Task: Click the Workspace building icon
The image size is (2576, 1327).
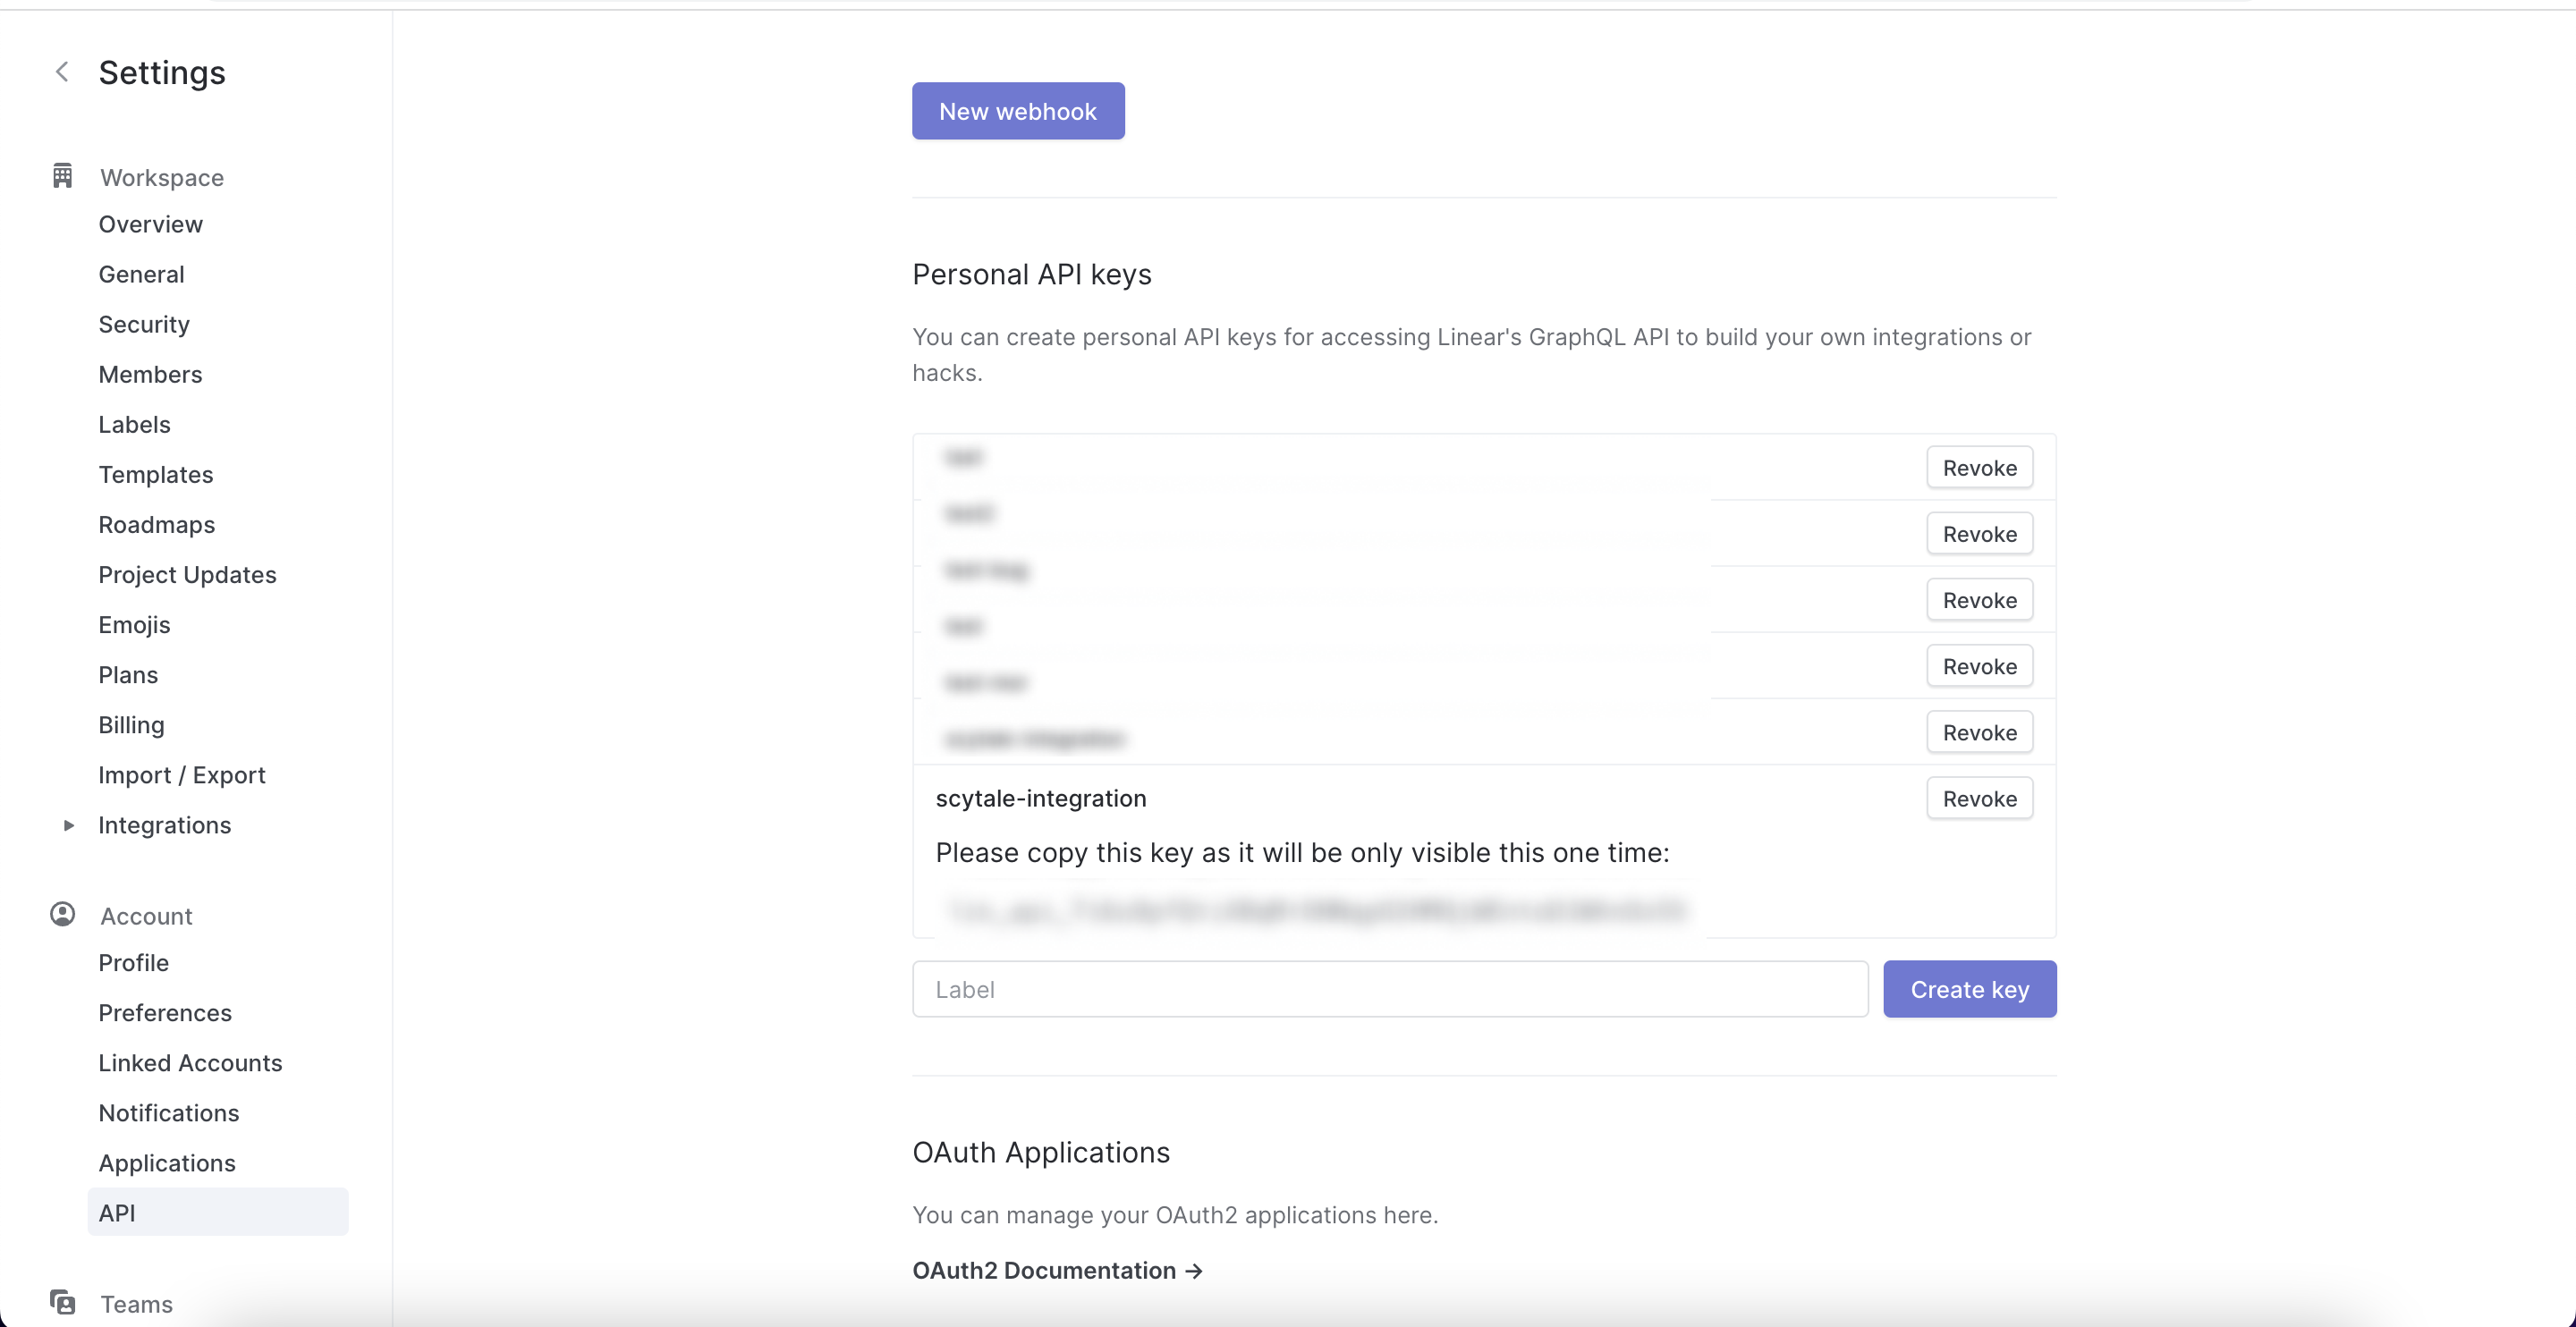Action: [62, 176]
